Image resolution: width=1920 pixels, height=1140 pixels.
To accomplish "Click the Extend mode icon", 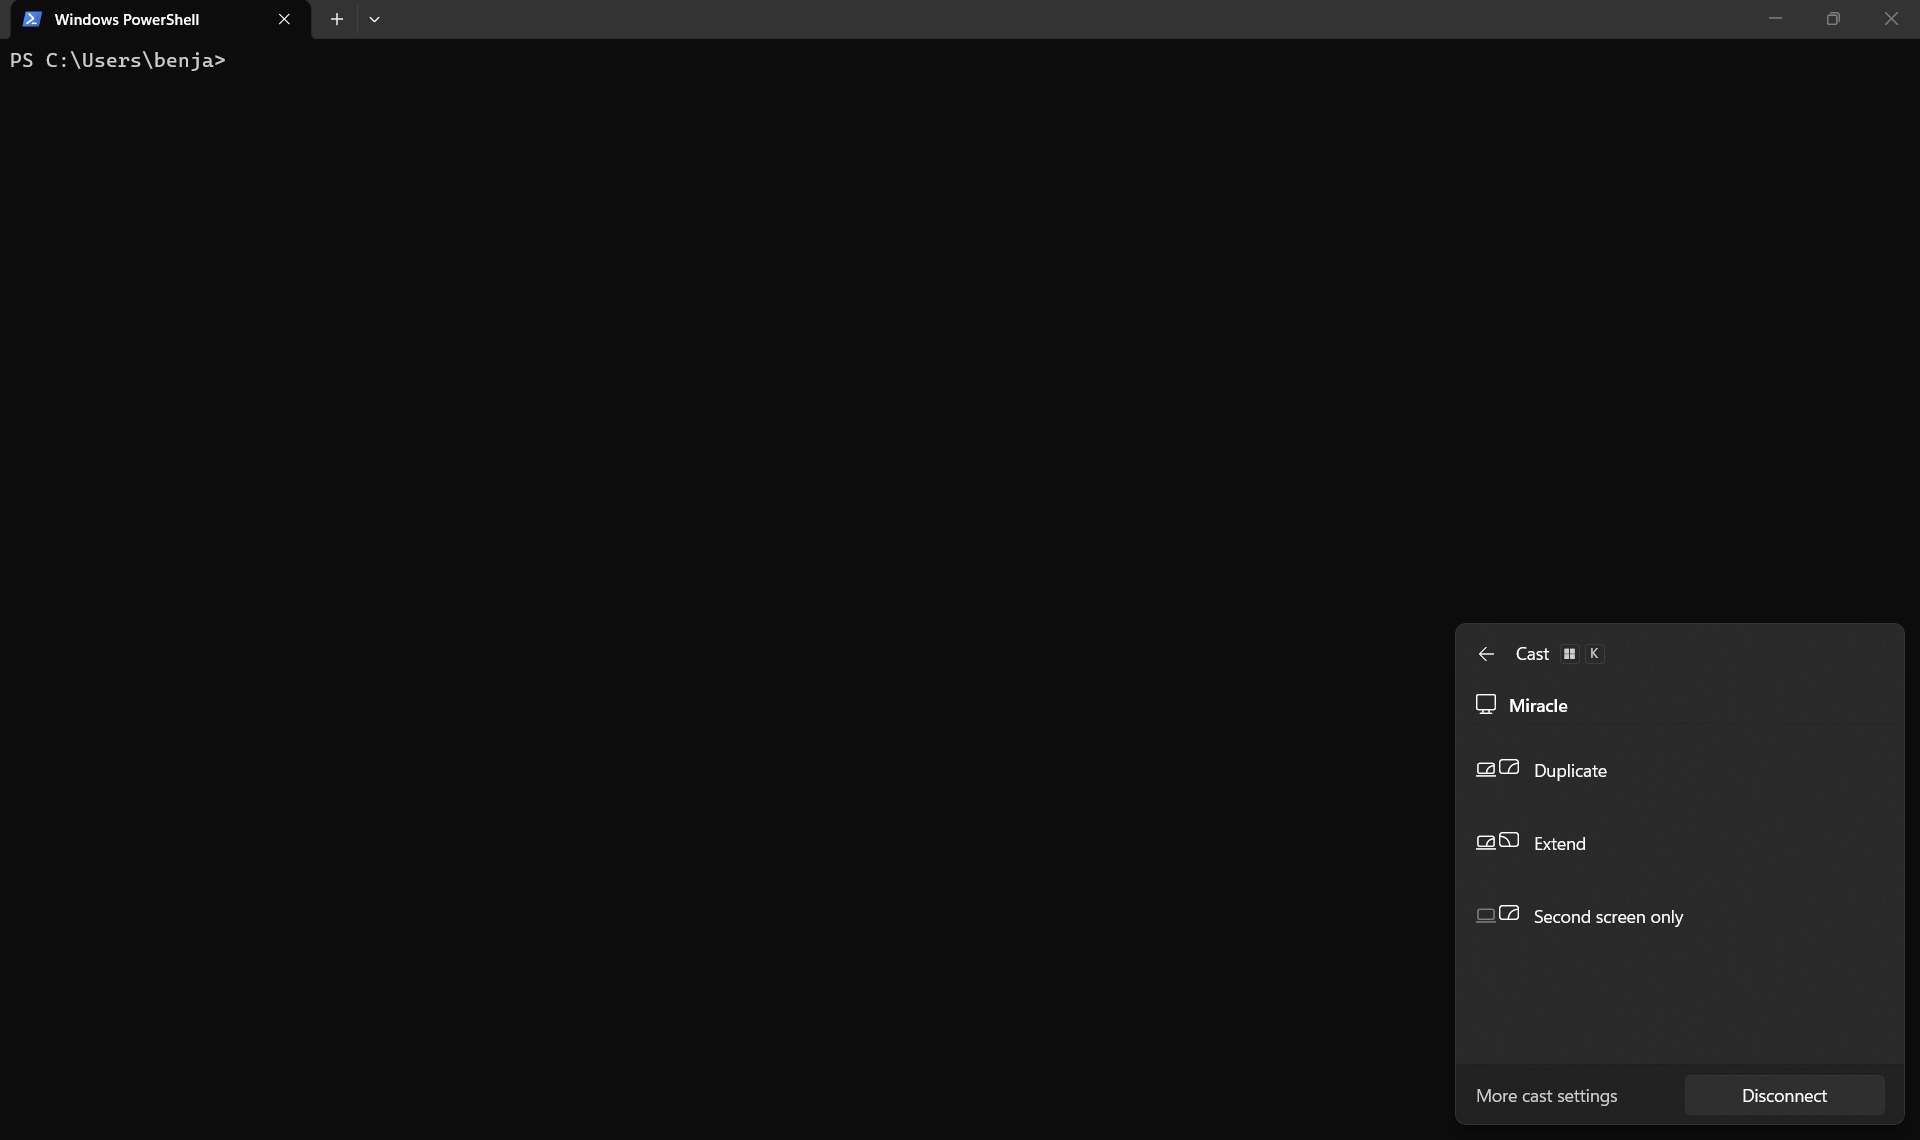I will coord(1497,842).
